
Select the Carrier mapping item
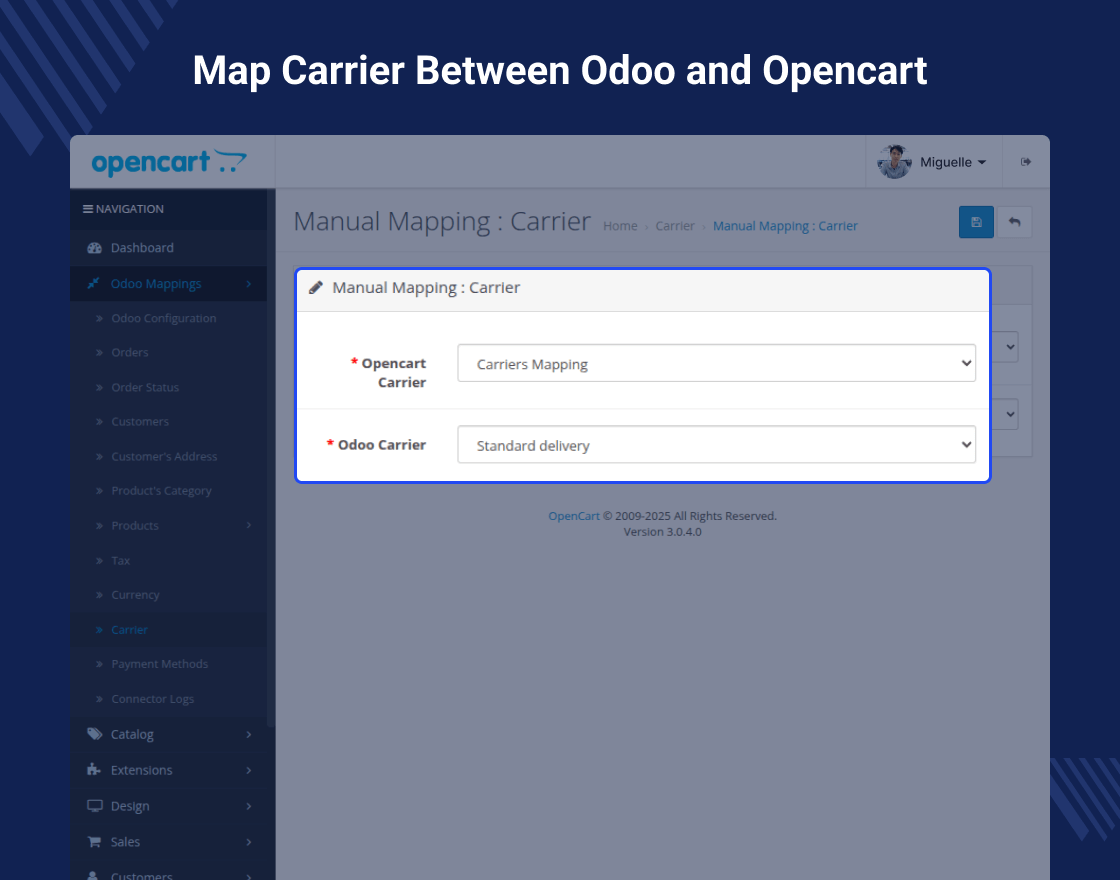(129, 630)
